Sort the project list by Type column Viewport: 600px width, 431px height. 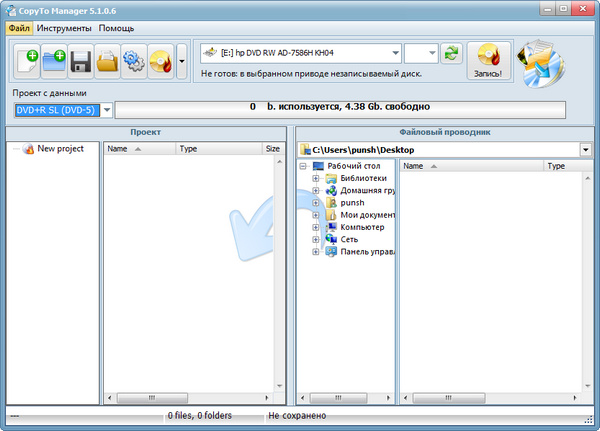tap(188, 149)
